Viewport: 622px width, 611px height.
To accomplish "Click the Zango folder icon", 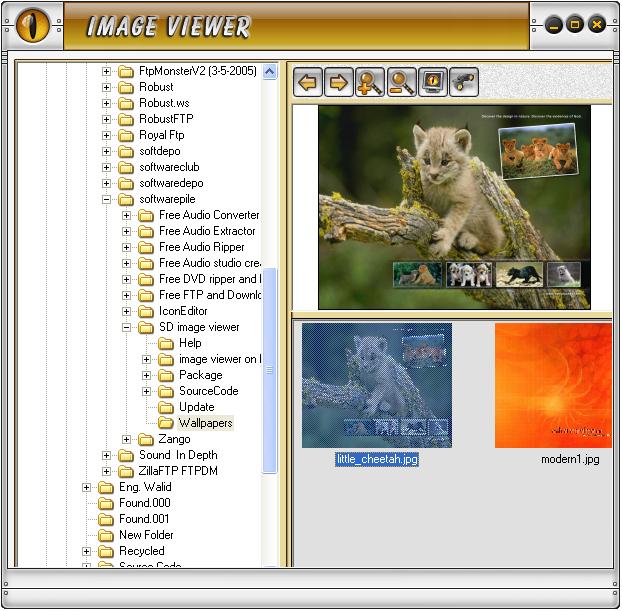I will (x=146, y=439).
